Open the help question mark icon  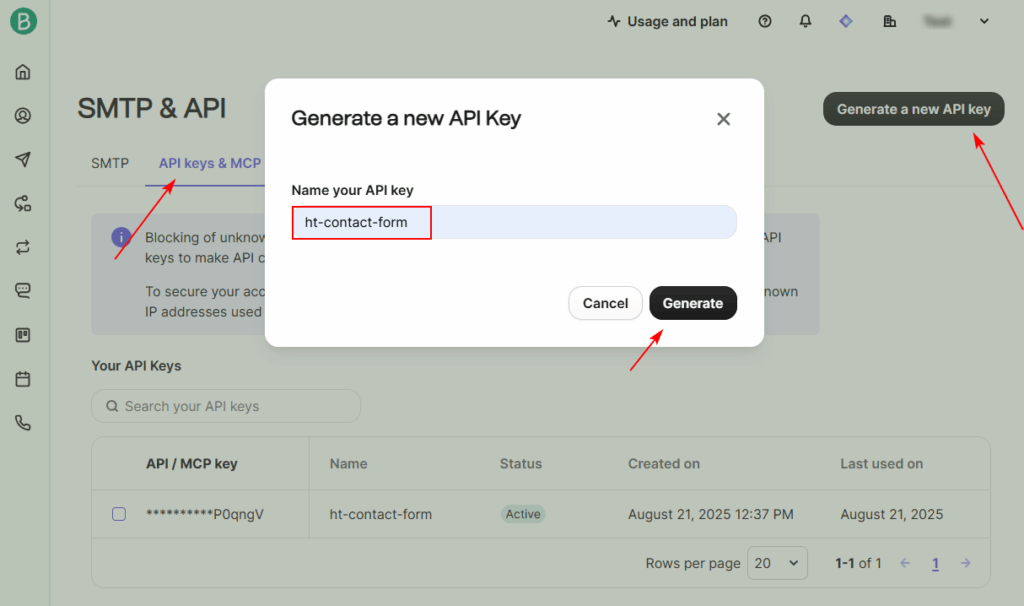(765, 21)
